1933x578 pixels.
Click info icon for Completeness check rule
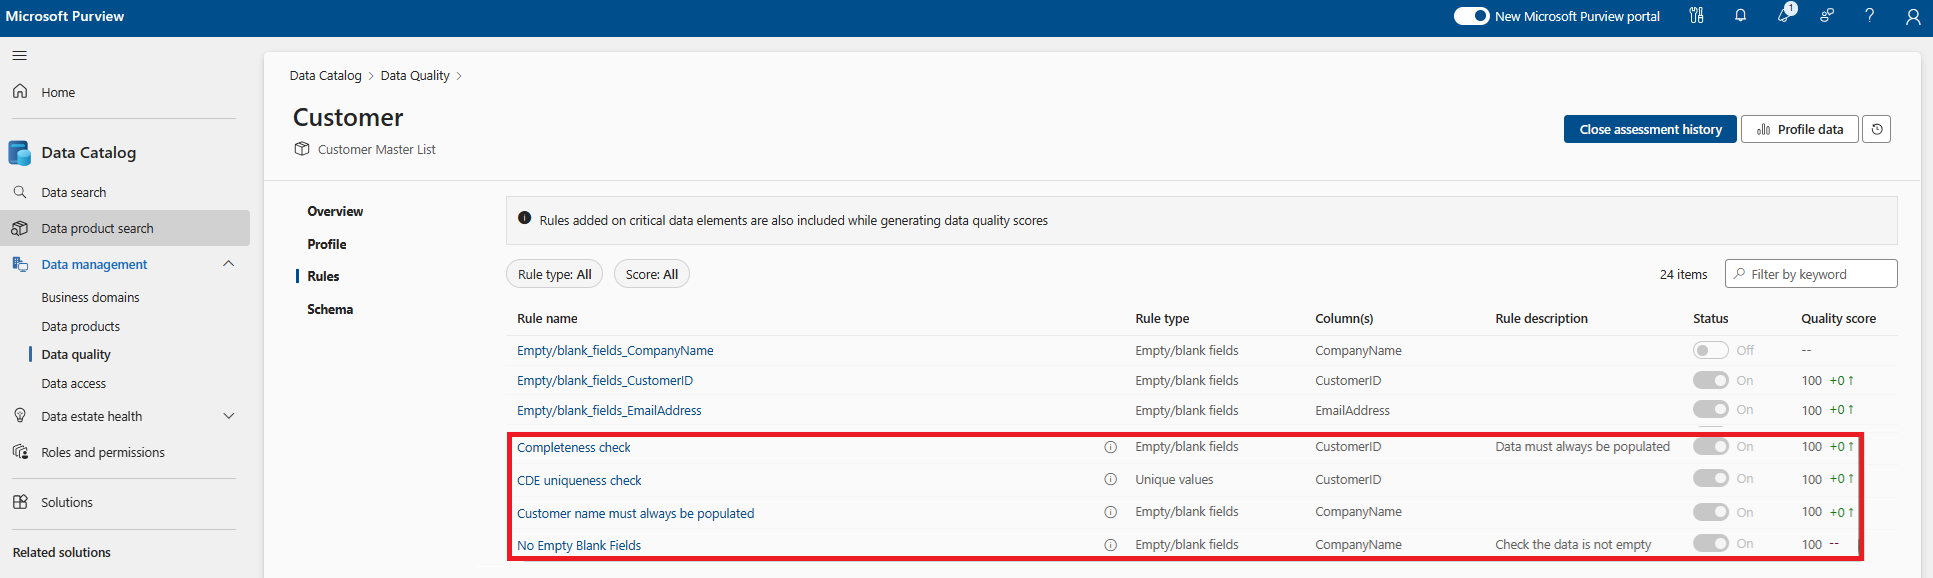[x=1110, y=447]
